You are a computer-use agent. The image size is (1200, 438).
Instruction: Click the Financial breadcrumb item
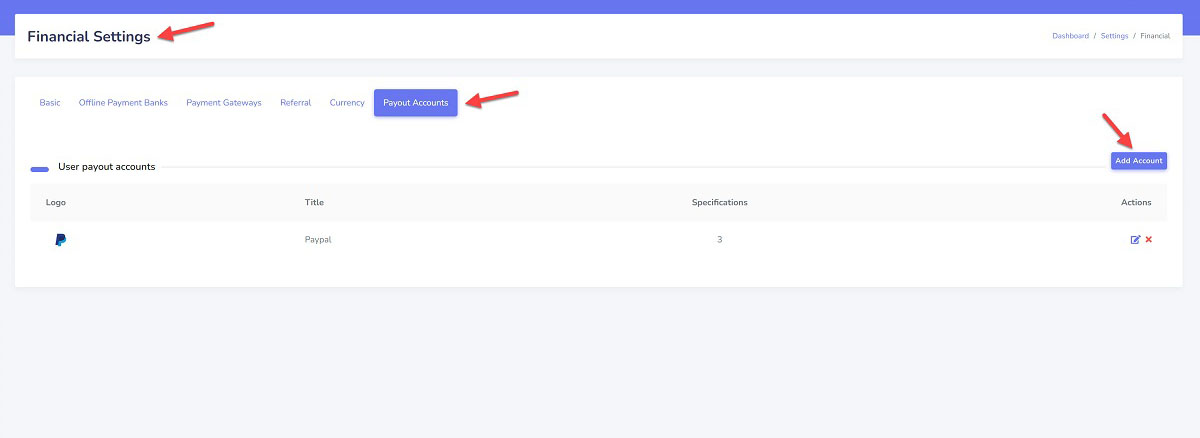point(1155,36)
